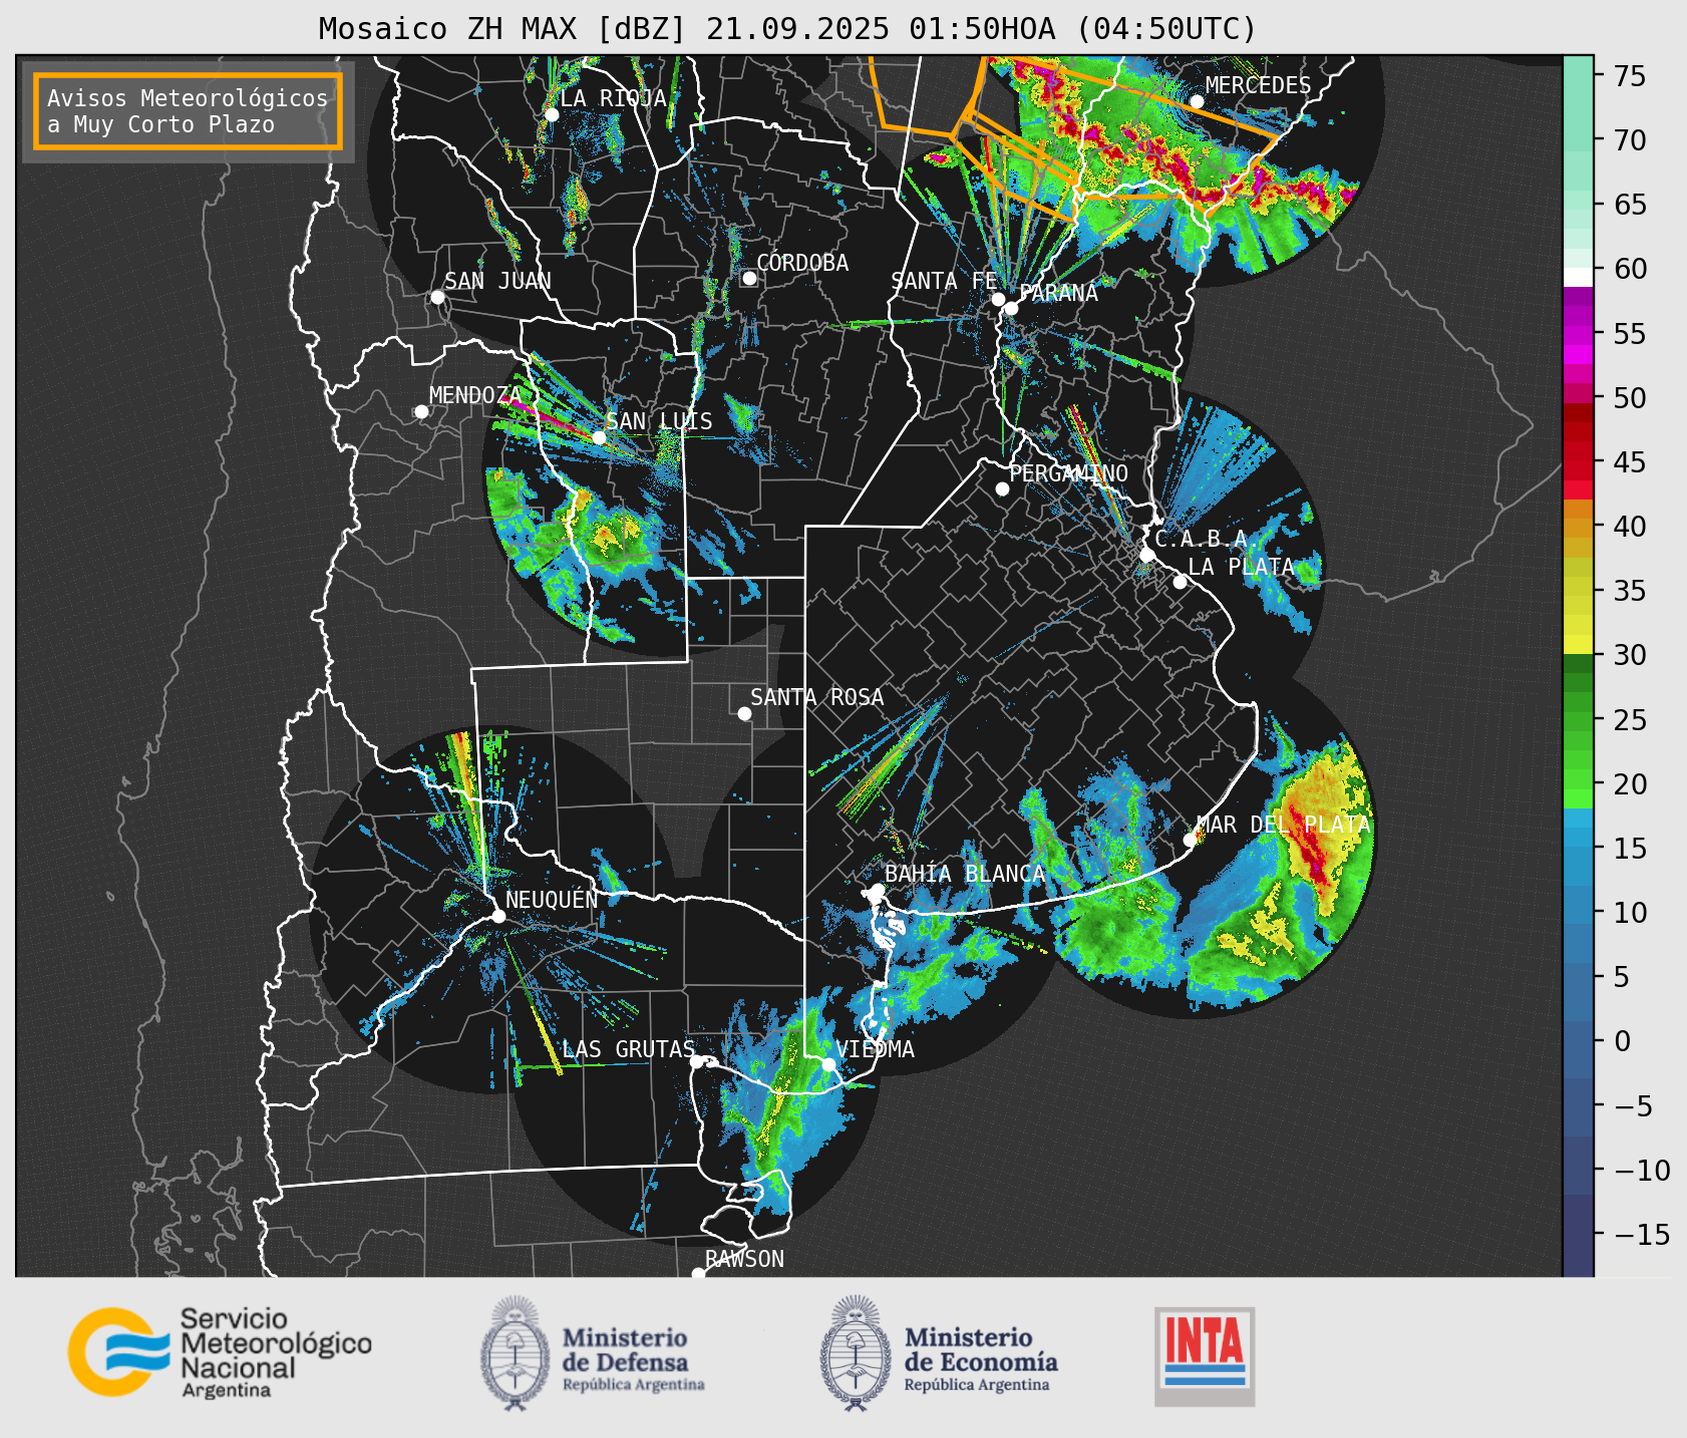Image resolution: width=1687 pixels, height=1438 pixels.
Task: Click the MAR DEL PLATA city label
Action: tap(1283, 825)
